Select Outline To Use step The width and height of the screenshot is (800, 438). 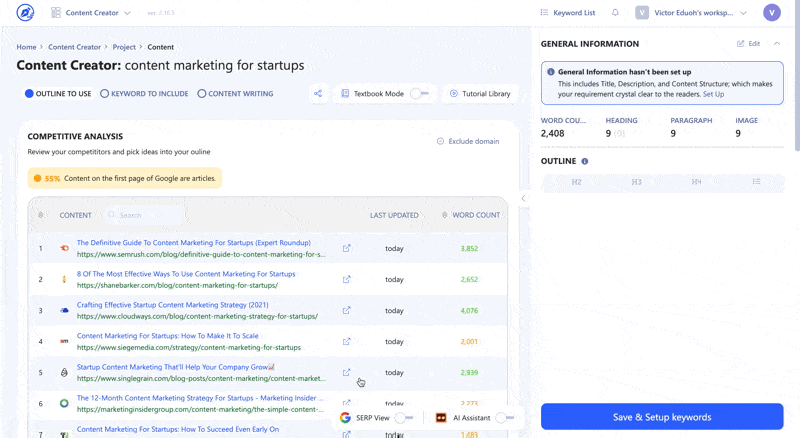point(58,93)
